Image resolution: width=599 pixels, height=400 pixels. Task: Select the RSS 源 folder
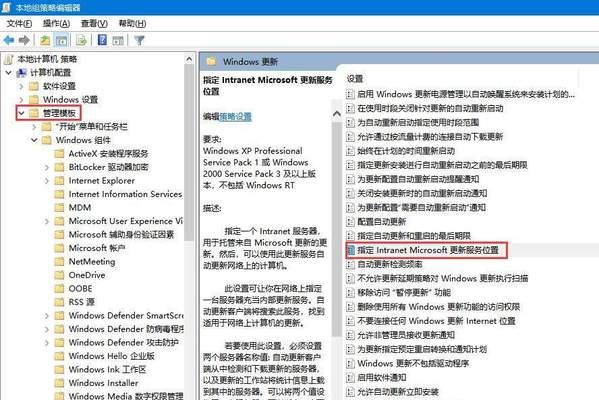(81, 302)
